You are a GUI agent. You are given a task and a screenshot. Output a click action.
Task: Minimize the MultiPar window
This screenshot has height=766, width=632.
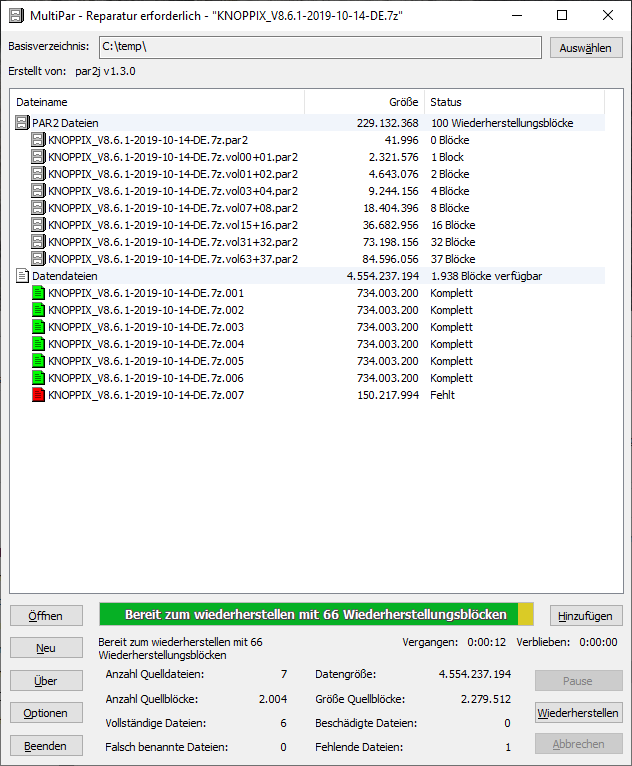tap(517, 16)
